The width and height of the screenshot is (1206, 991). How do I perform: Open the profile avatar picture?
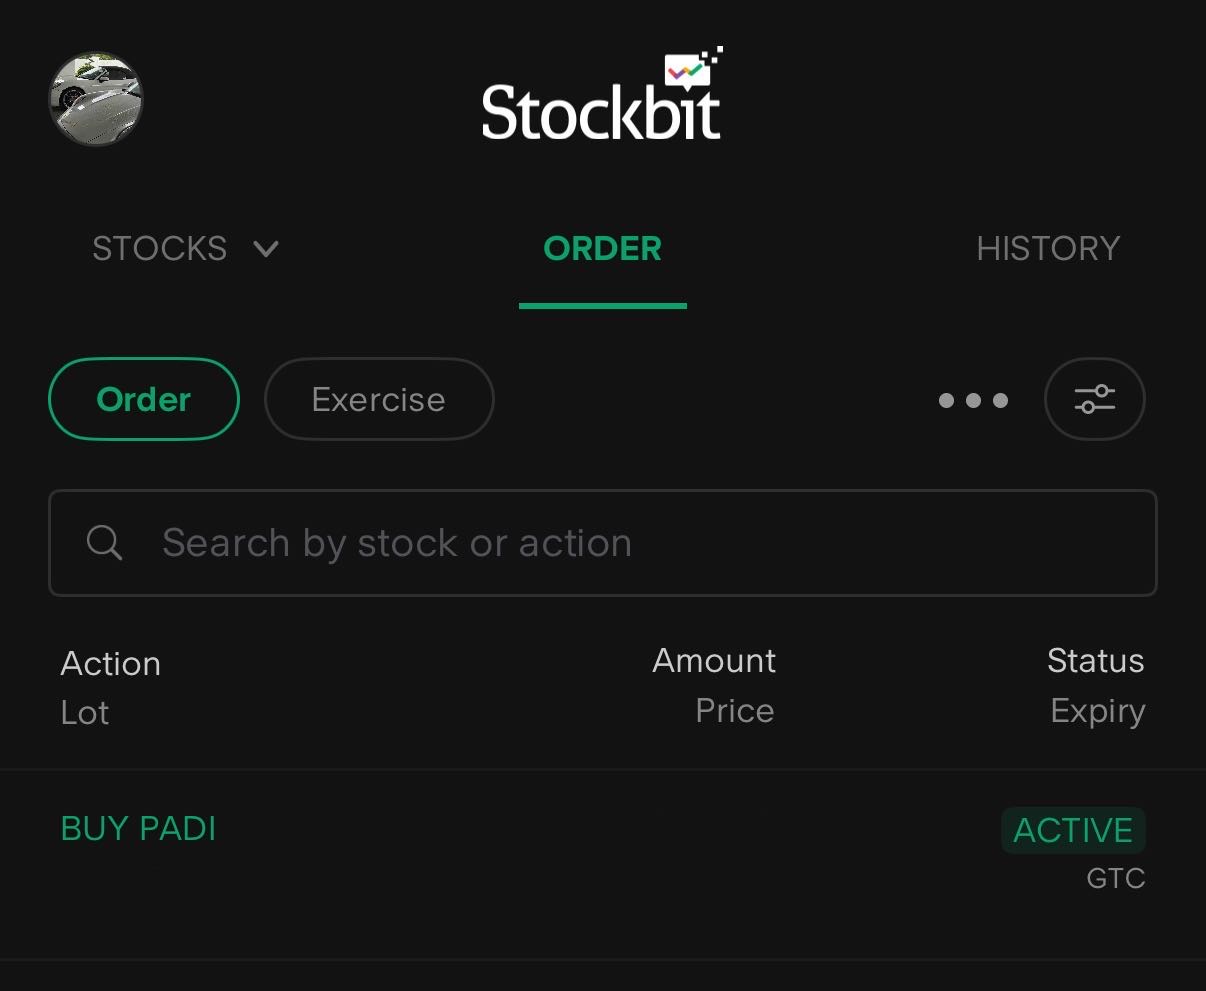[96, 99]
